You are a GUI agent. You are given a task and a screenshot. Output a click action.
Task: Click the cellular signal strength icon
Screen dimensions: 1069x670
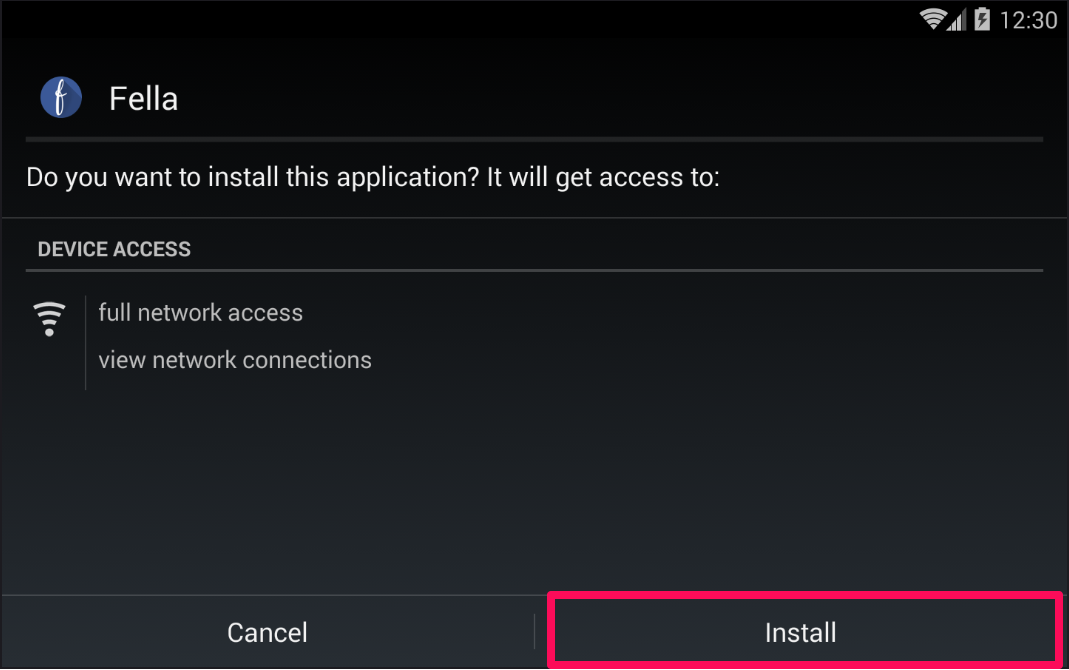point(957,20)
